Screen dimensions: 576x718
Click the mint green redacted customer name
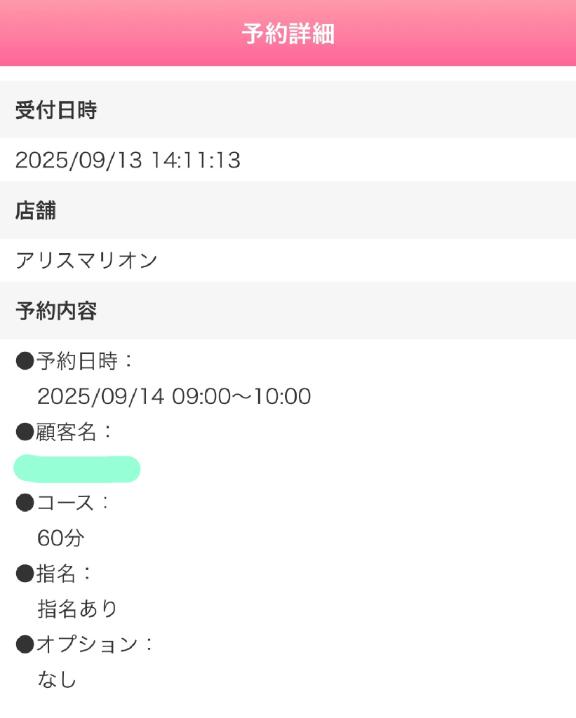[x=77, y=469]
